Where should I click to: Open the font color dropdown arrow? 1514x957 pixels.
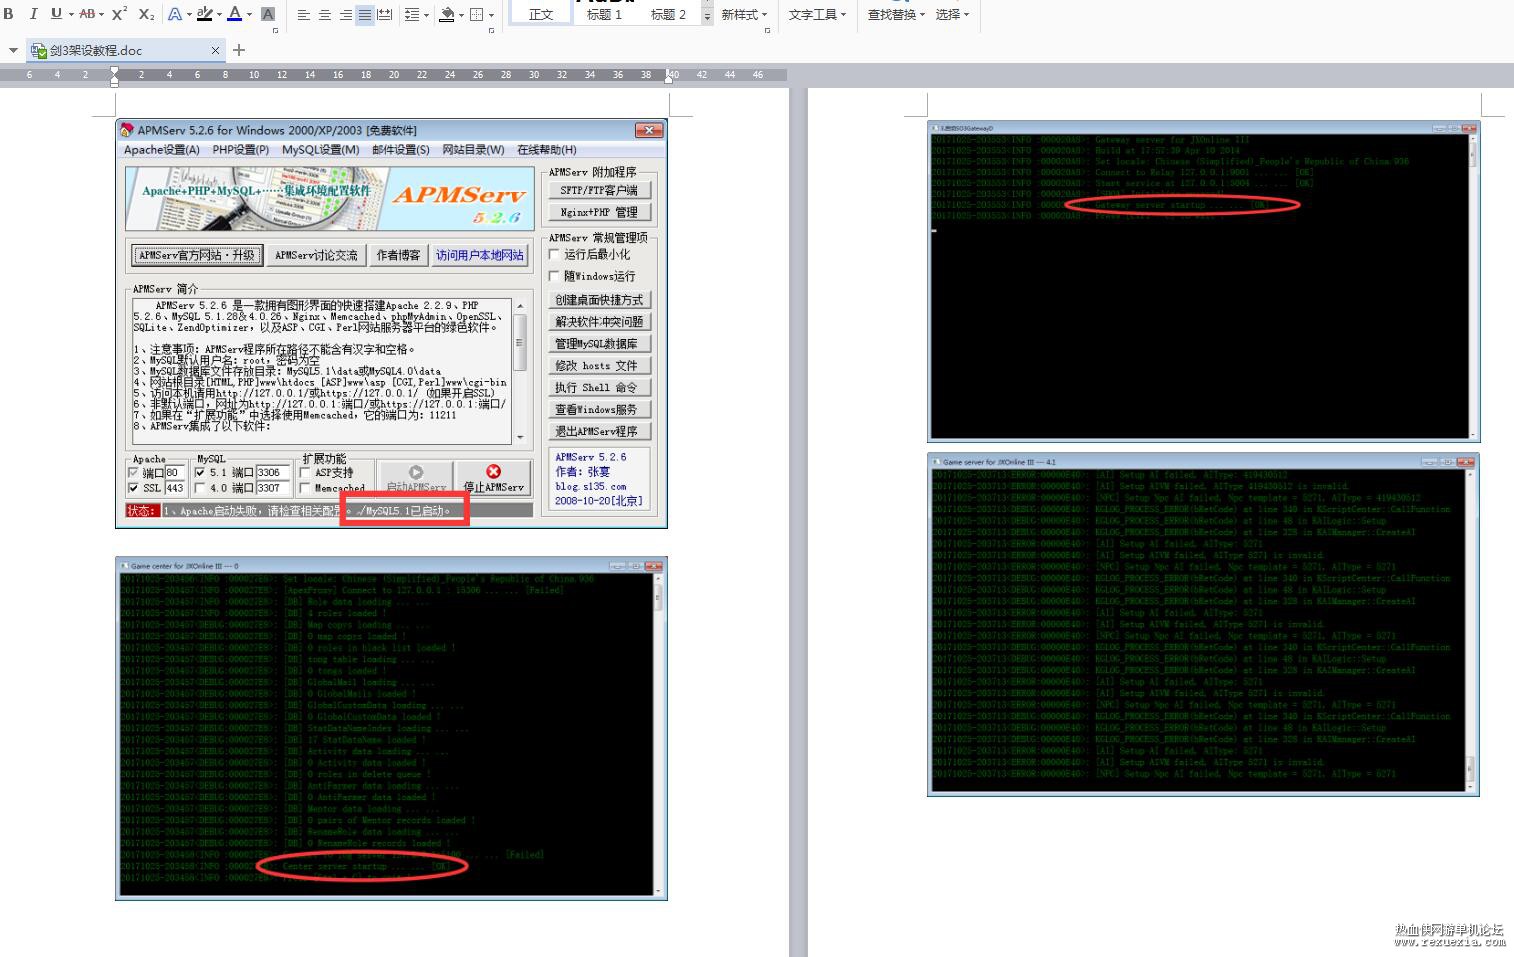pyautogui.click(x=249, y=15)
